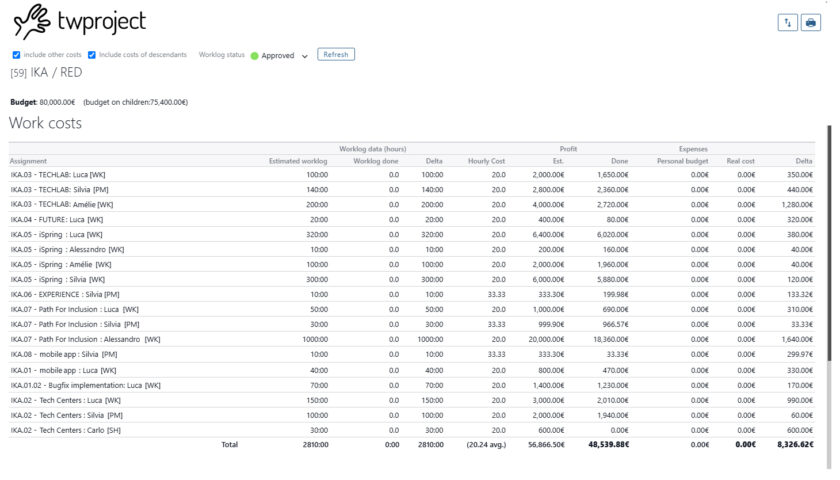Select row 'IKA.05 - iSpring : Luca [WK]'
Image resolution: width=840 pixels, height=480 pixels.
[x=411, y=235]
